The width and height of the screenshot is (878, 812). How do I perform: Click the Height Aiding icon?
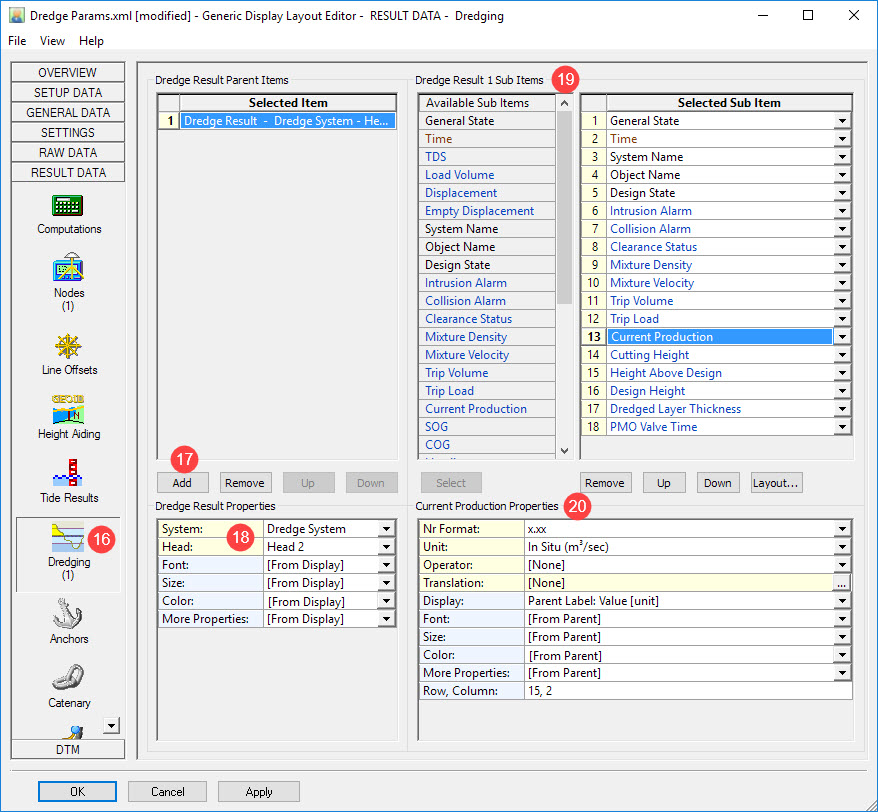(68, 411)
